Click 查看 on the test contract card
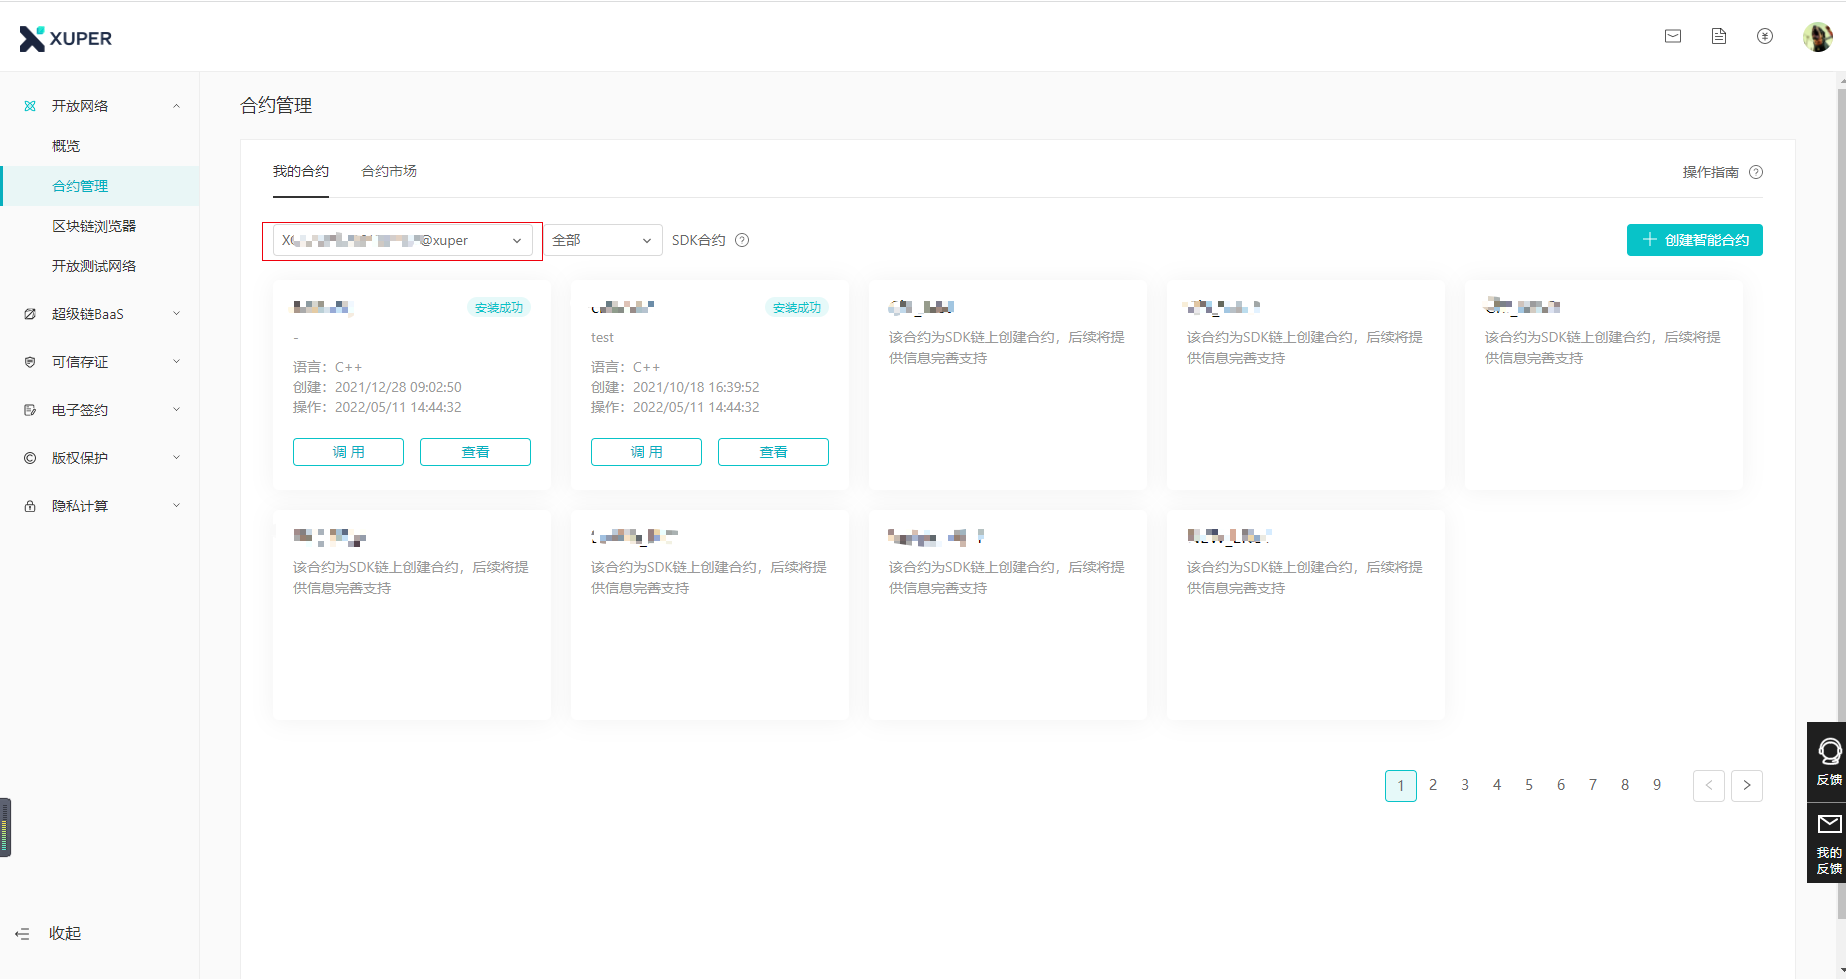Viewport: 1846px width, 979px height. click(x=773, y=452)
